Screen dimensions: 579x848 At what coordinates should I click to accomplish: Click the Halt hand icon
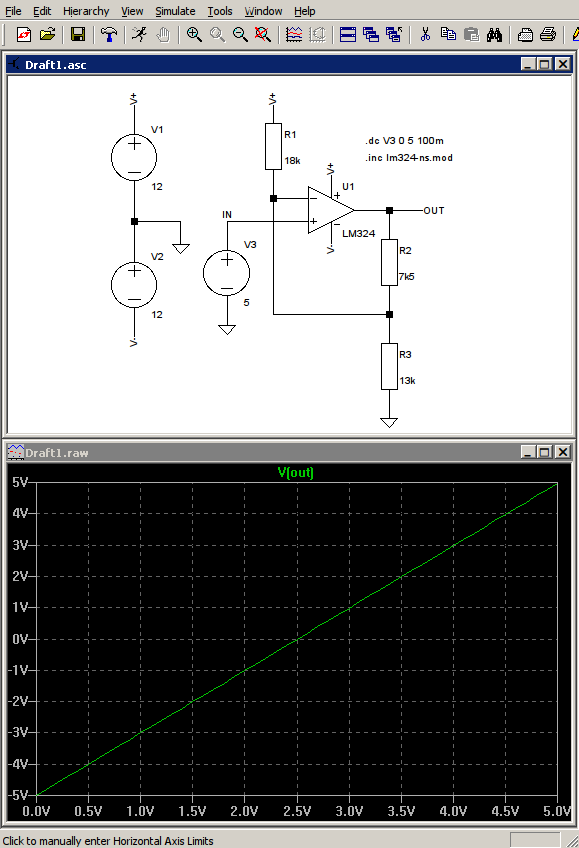tap(163, 35)
